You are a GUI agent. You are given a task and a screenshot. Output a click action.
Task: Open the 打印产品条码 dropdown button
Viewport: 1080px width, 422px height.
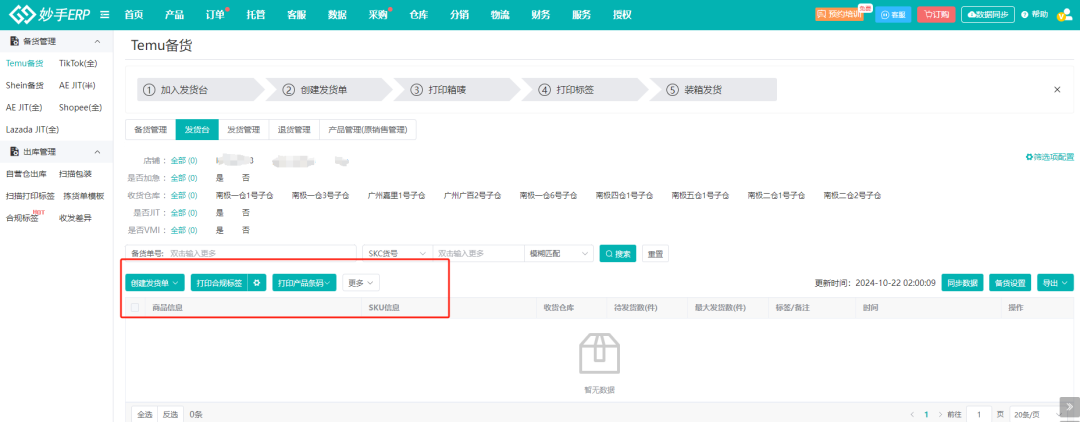tap(304, 282)
